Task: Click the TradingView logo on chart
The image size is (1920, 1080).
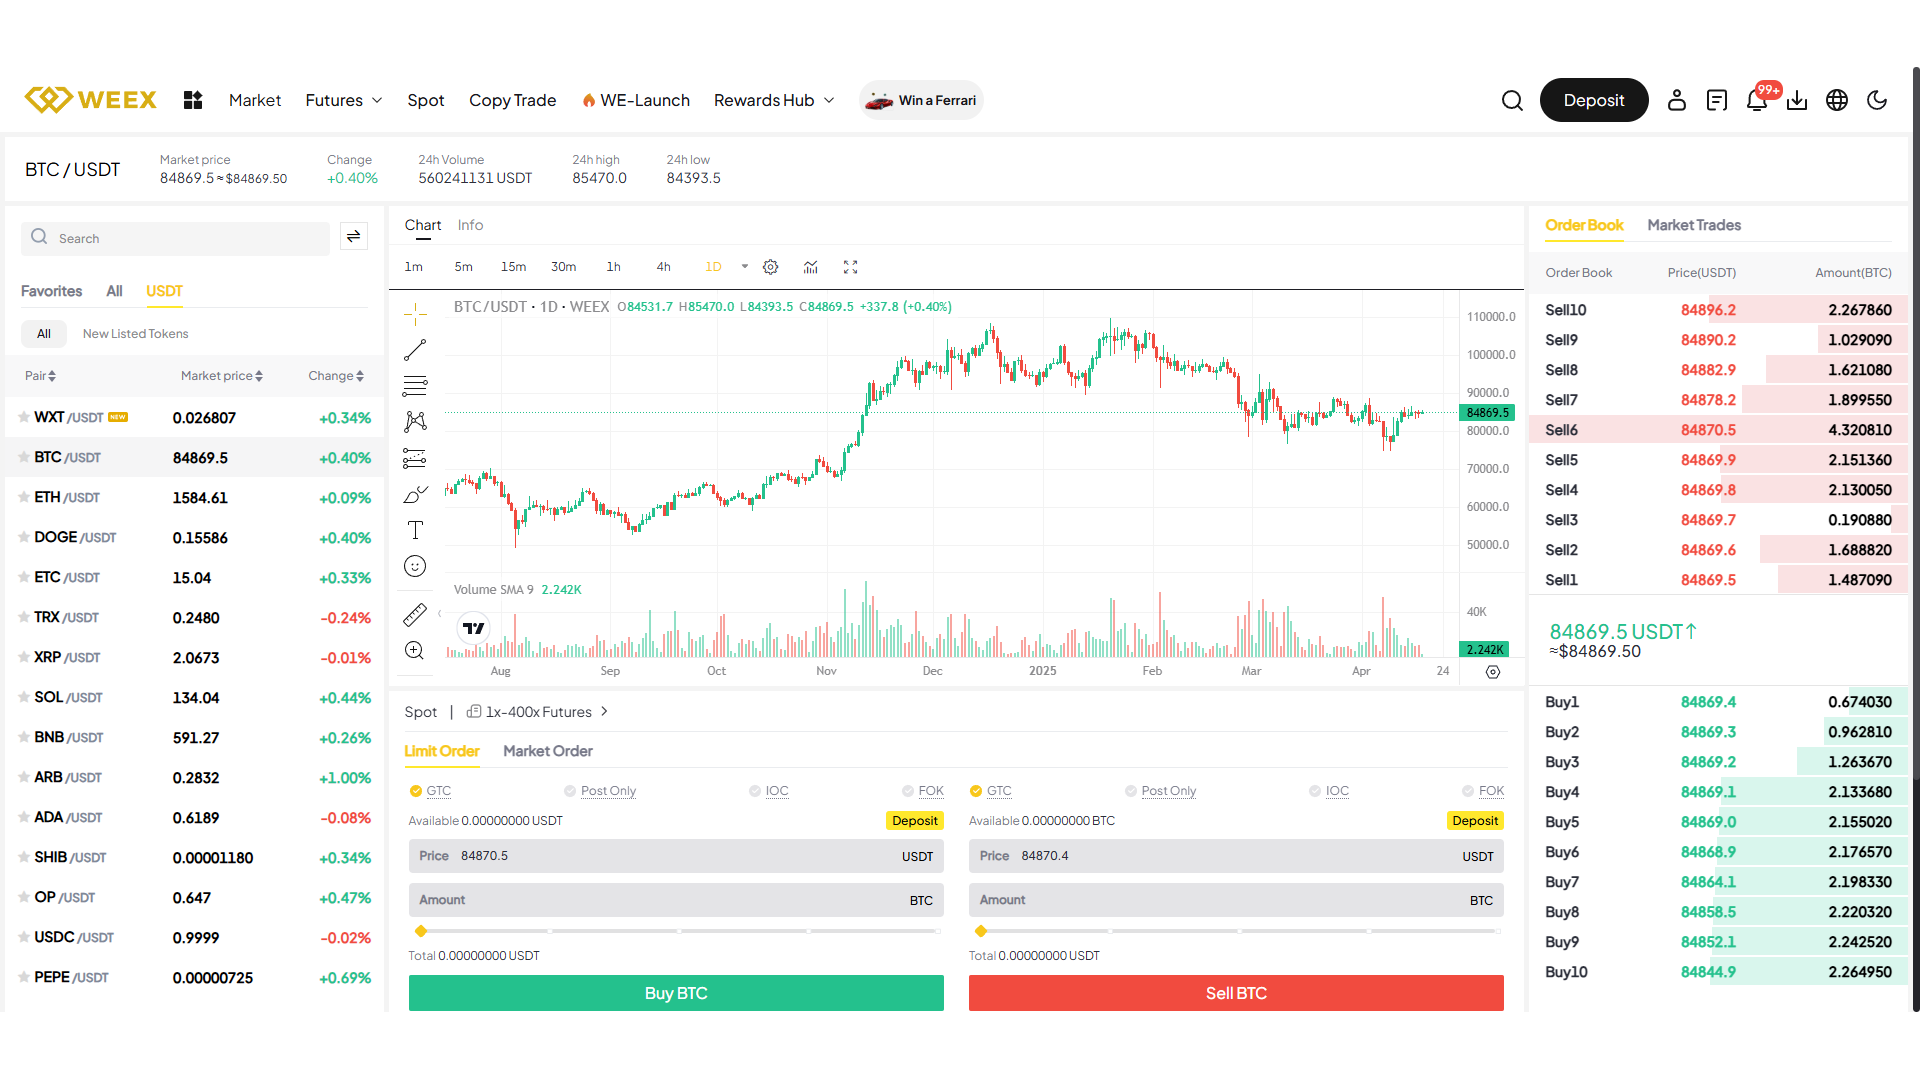Action: (x=474, y=628)
